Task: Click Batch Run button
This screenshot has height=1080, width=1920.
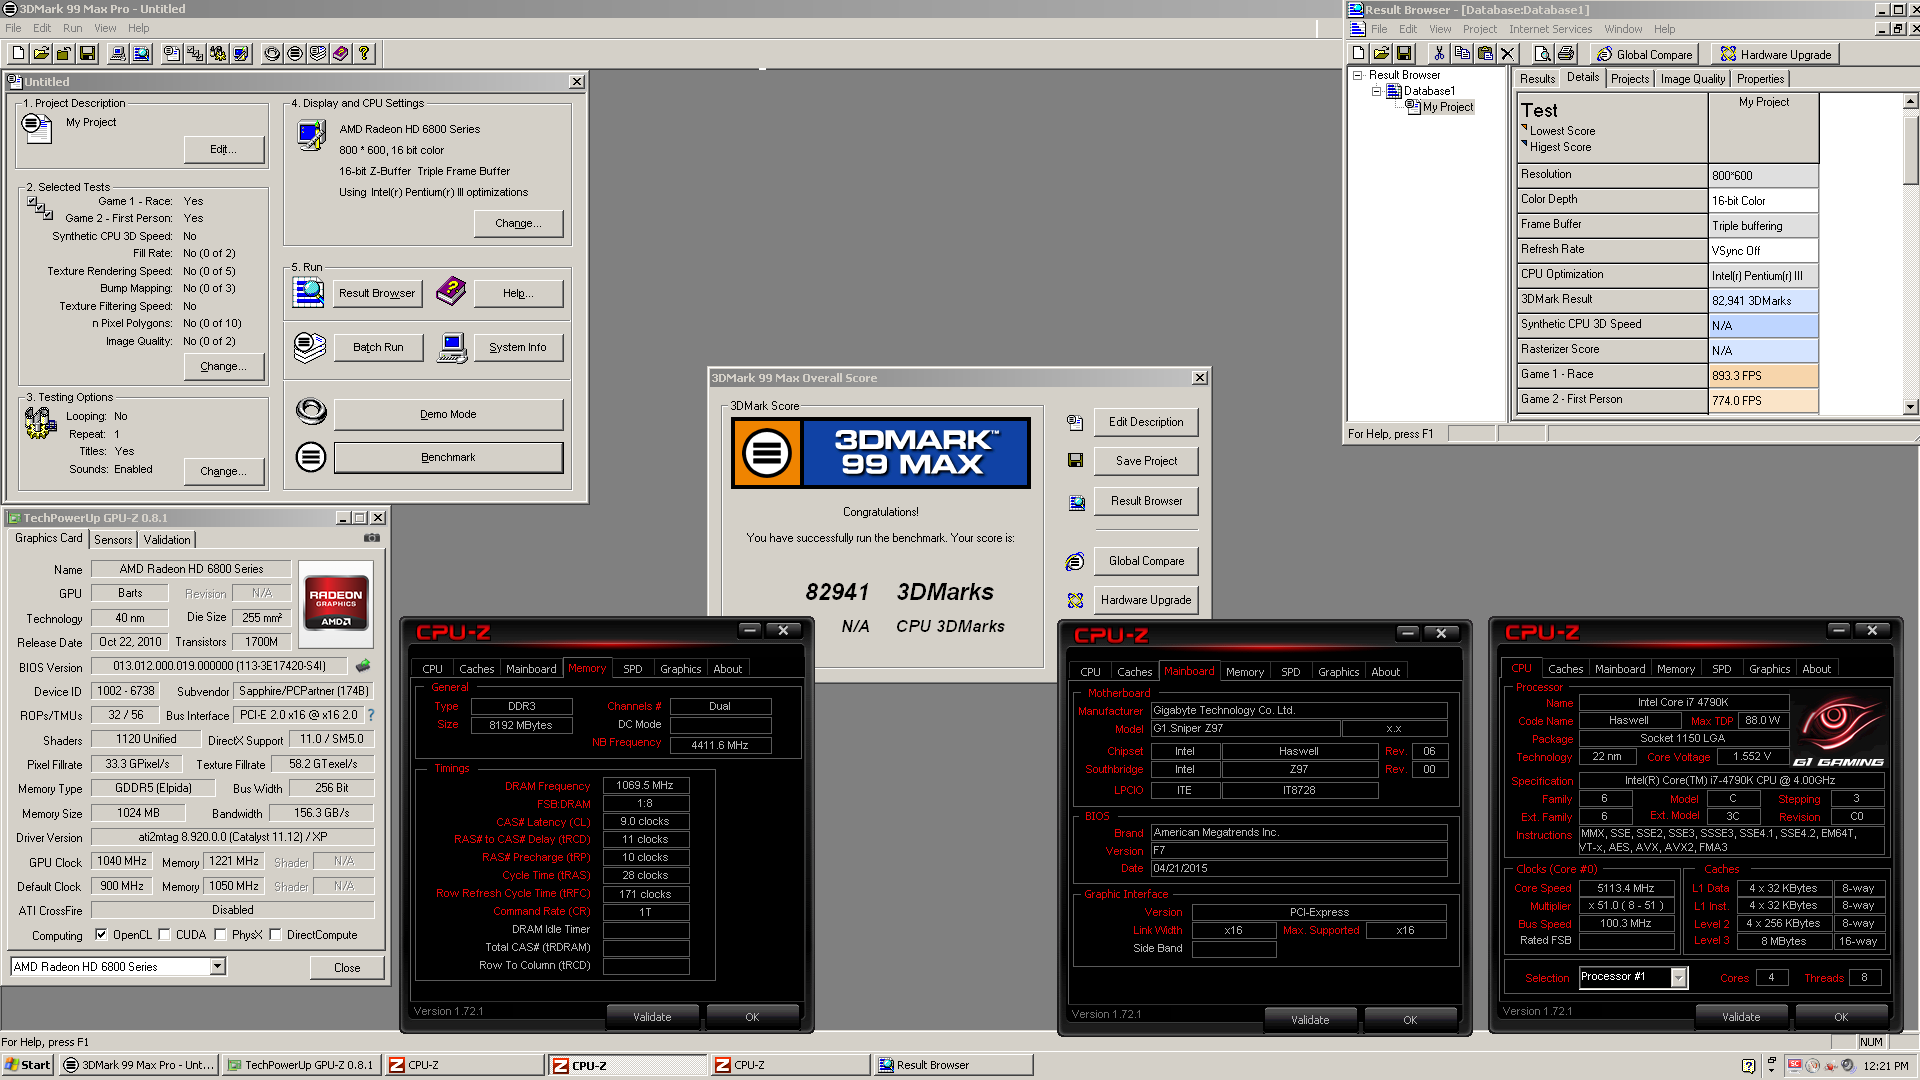Action: [x=378, y=347]
